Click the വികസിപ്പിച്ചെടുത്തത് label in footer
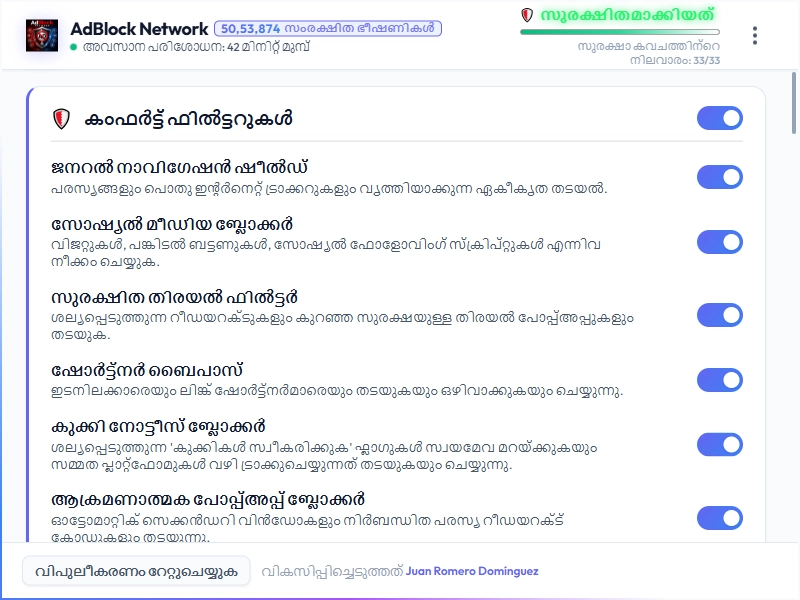 click(332, 571)
